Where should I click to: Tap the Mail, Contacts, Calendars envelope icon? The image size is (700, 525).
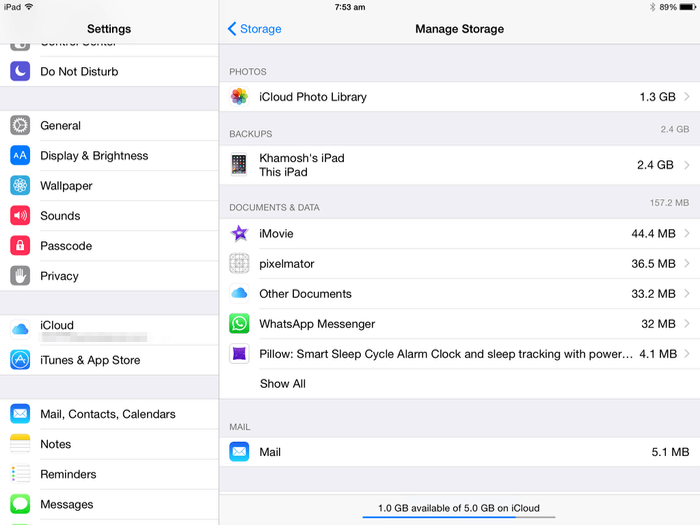20,414
